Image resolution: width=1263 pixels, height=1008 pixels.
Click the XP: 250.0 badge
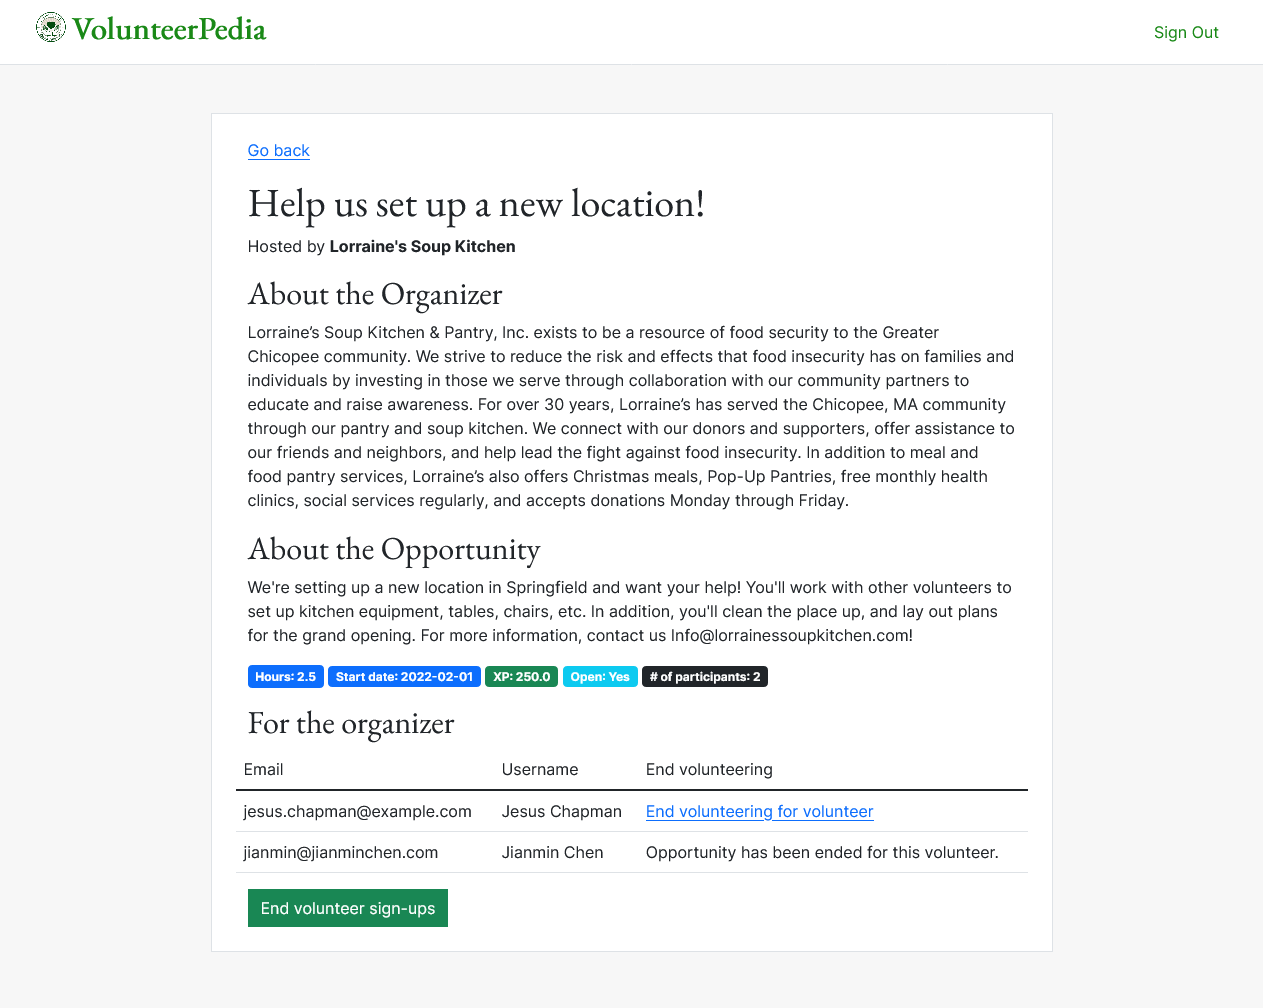[522, 677]
